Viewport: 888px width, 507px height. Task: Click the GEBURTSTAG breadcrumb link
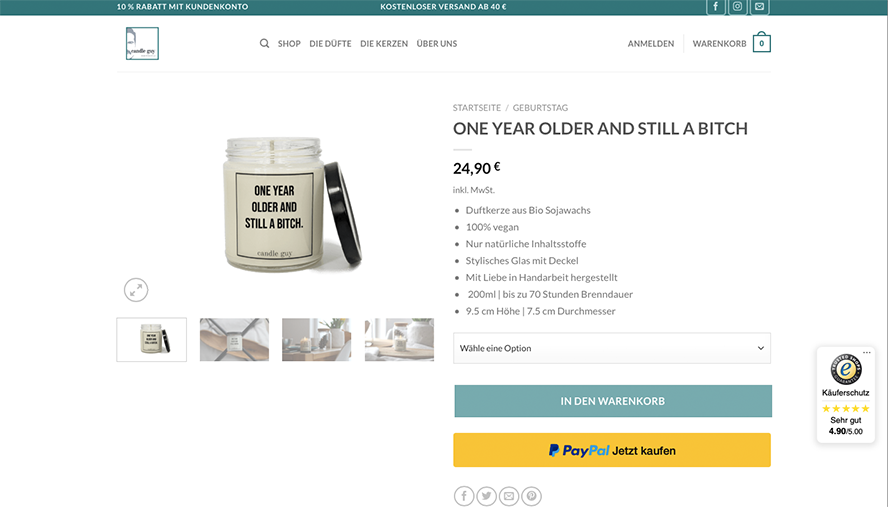[x=540, y=108]
